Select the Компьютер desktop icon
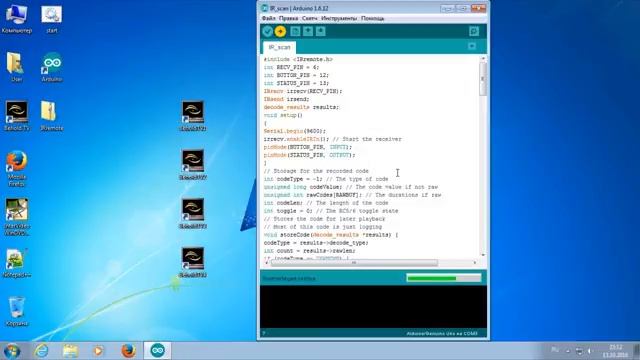 click(x=16, y=19)
